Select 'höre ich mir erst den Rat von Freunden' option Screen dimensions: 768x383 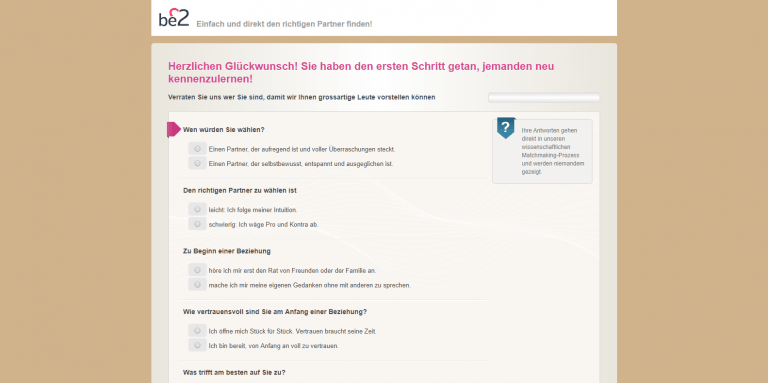click(x=197, y=270)
